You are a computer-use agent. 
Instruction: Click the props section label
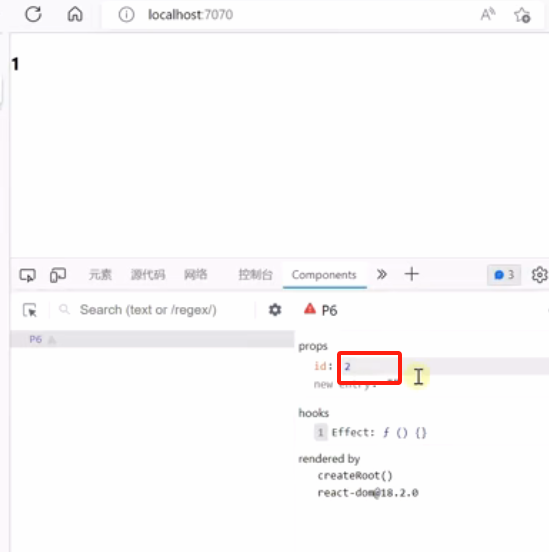[313, 346]
